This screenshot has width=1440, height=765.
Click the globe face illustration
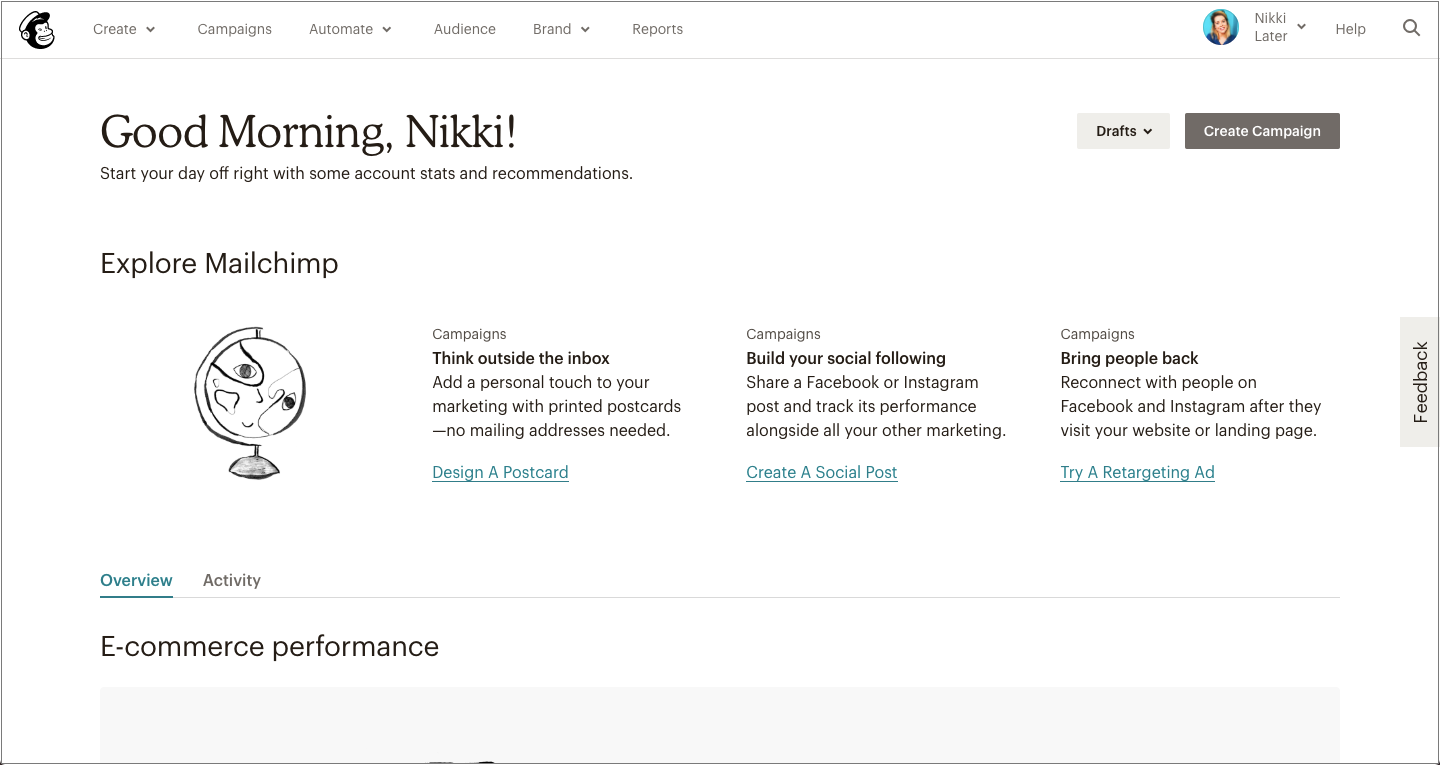(x=250, y=402)
